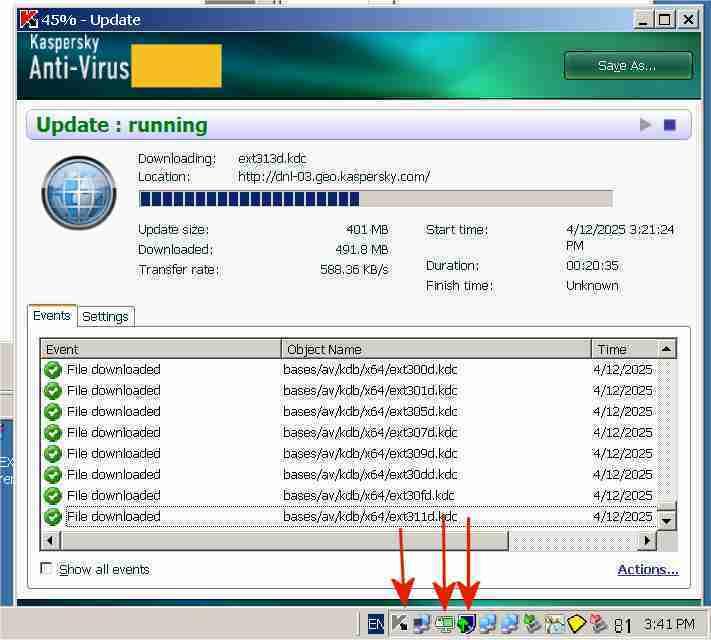
Task: Sort by the Event column header
Action: [161, 349]
